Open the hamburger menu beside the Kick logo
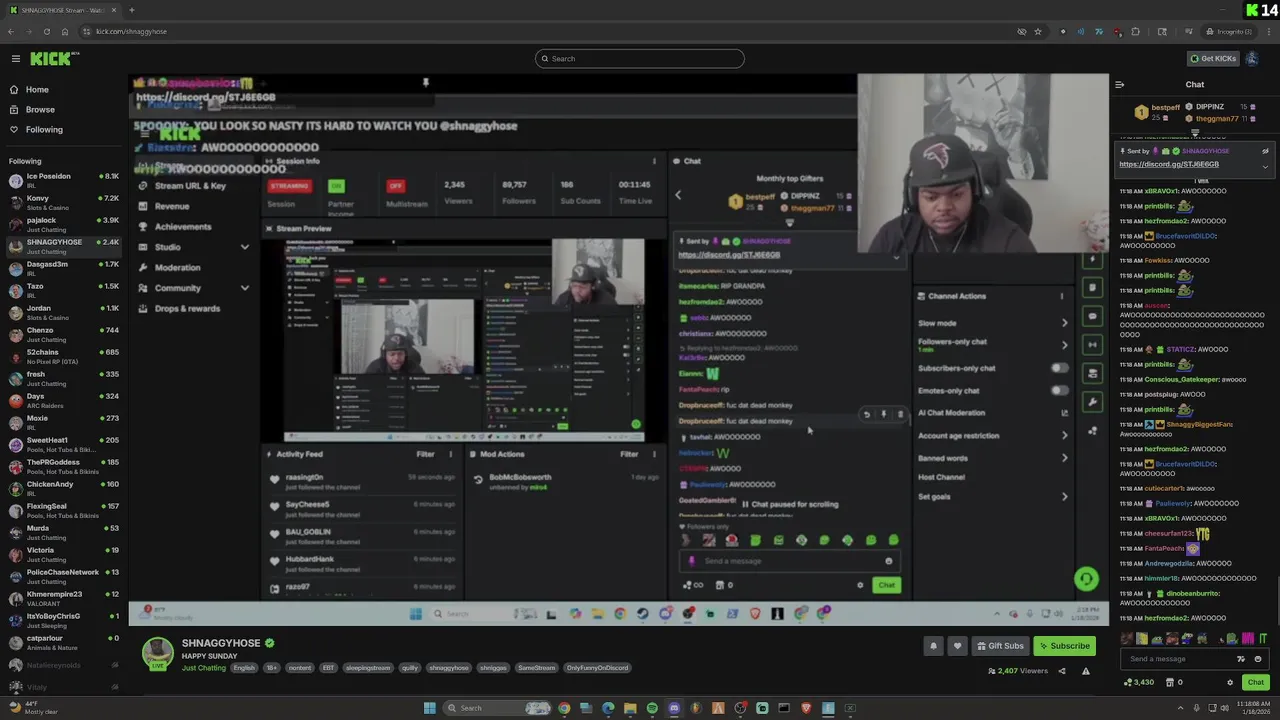This screenshot has width=1280, height=720. click(15, 59)
